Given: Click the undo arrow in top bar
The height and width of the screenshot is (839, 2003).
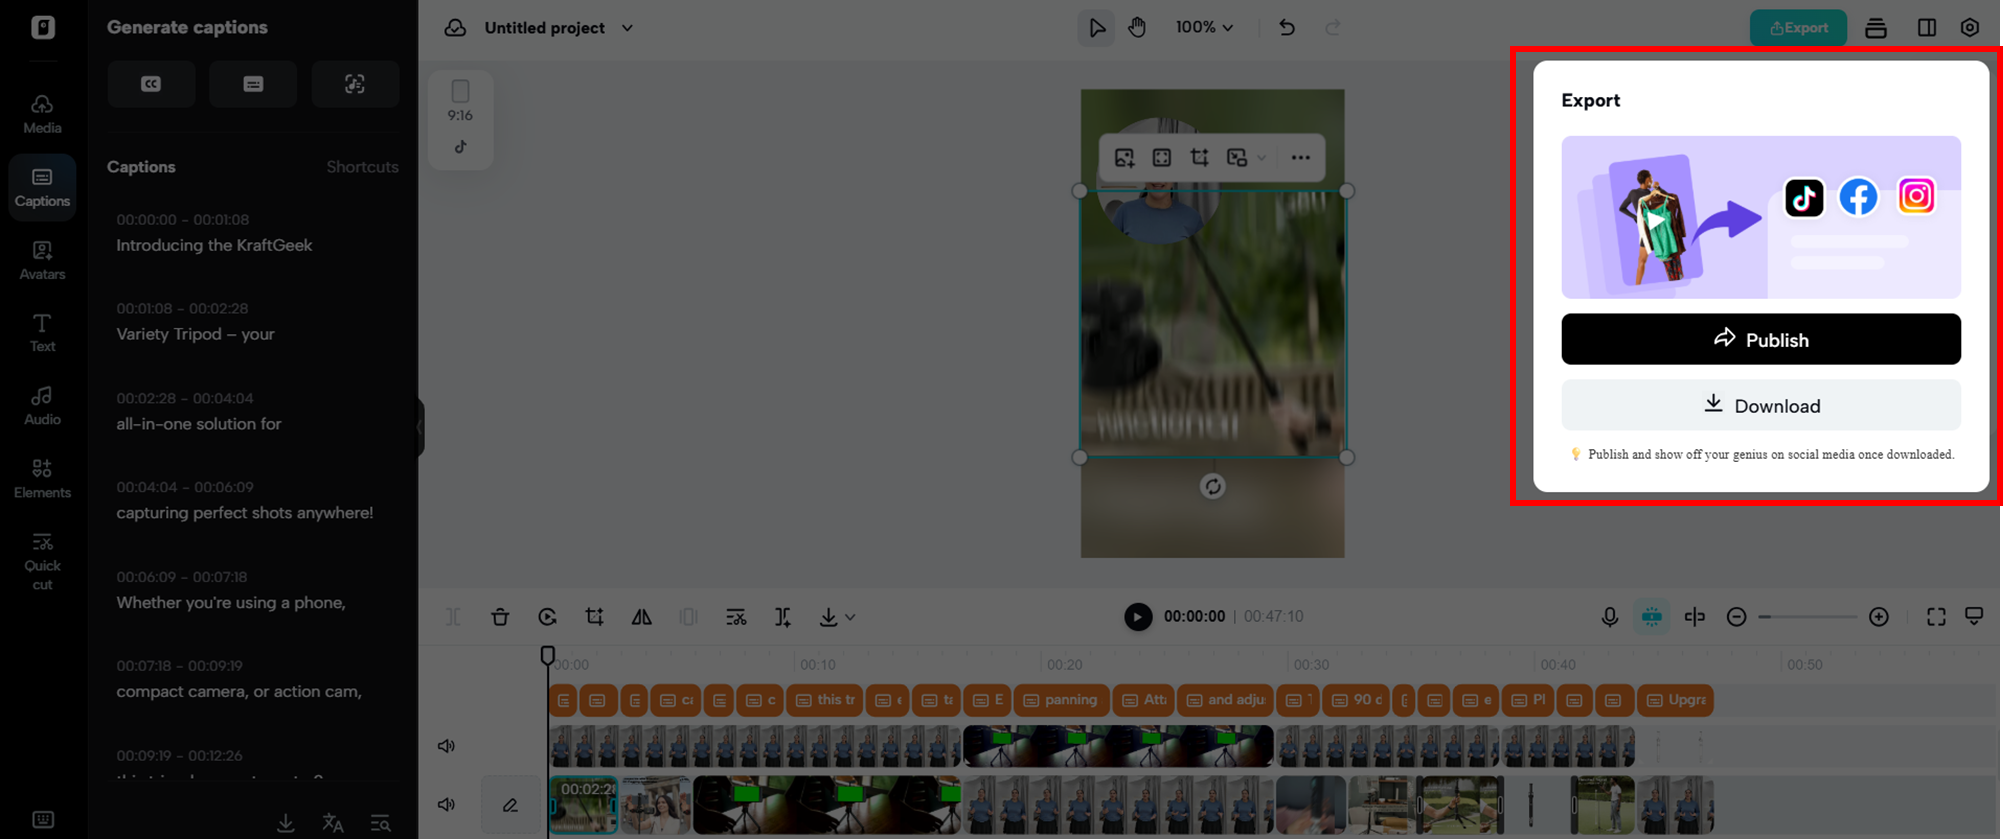Looking at the screenshot, I should (x=1286, y=28).
